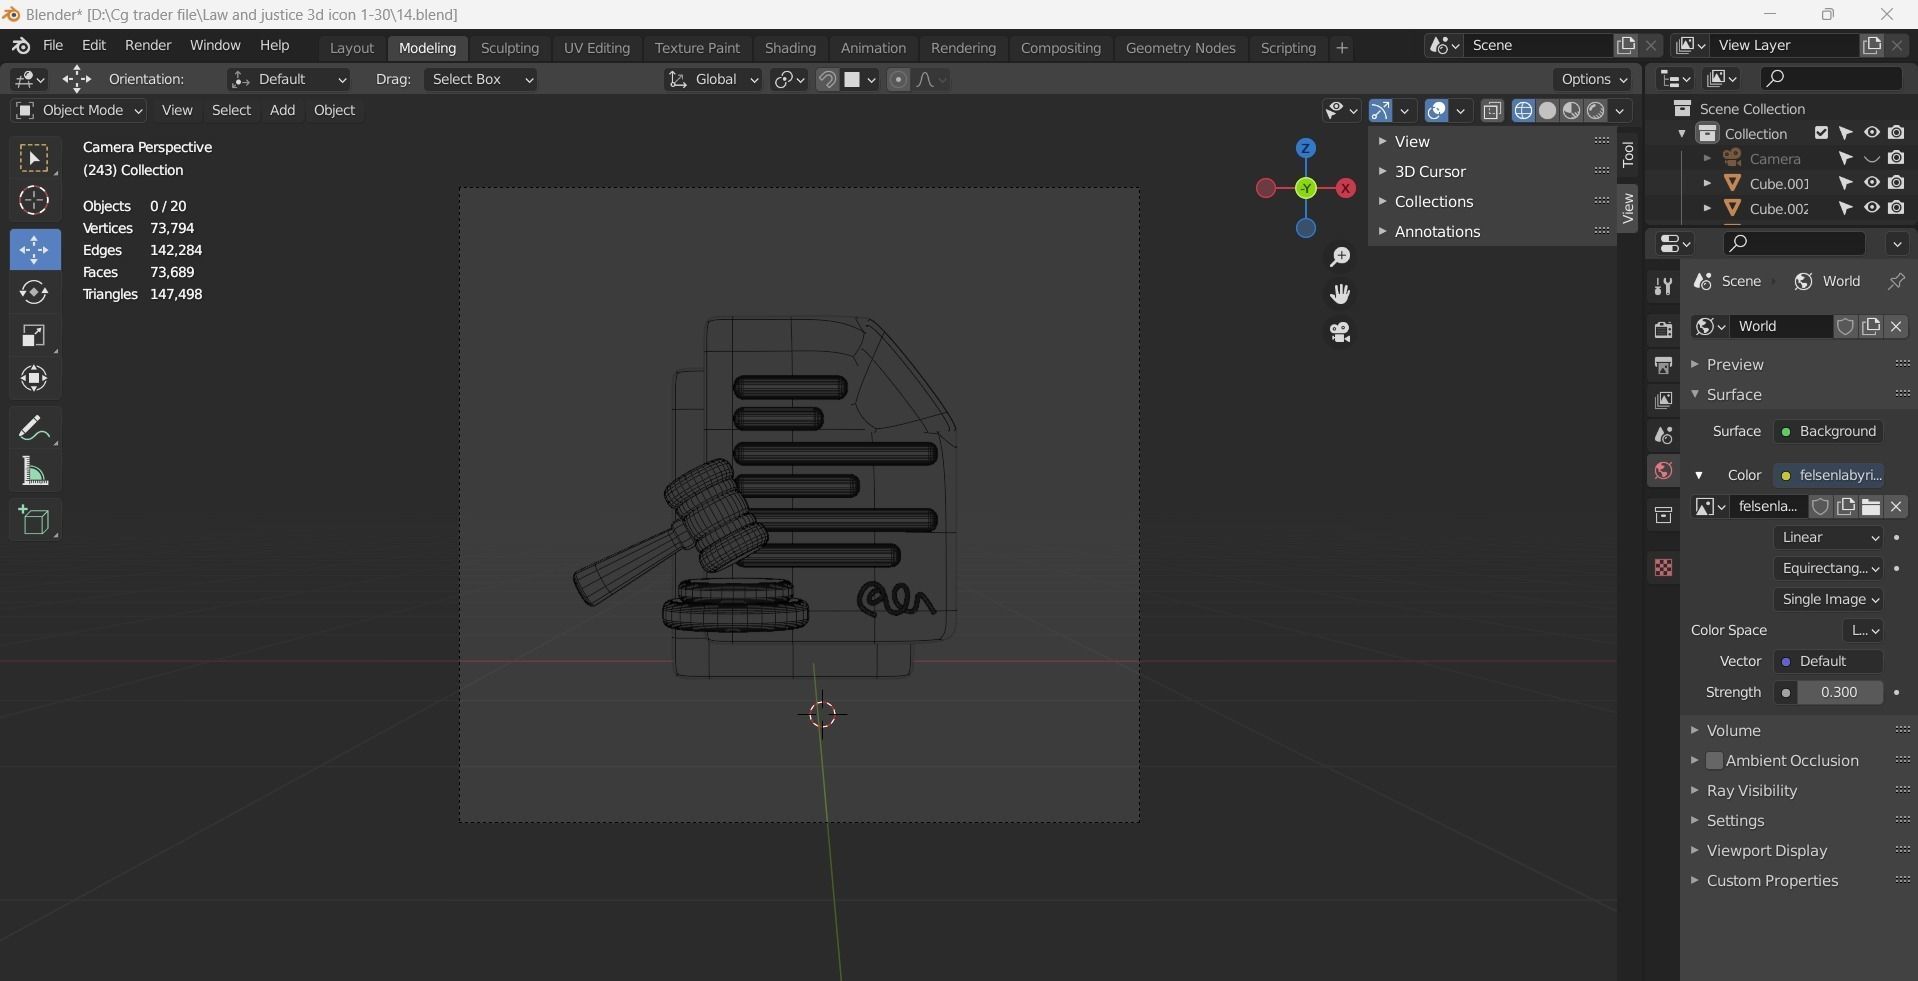The image size is (1918, 981).
Task: Activate the 3D Cursor tool
Action: (x=34, y=201)
